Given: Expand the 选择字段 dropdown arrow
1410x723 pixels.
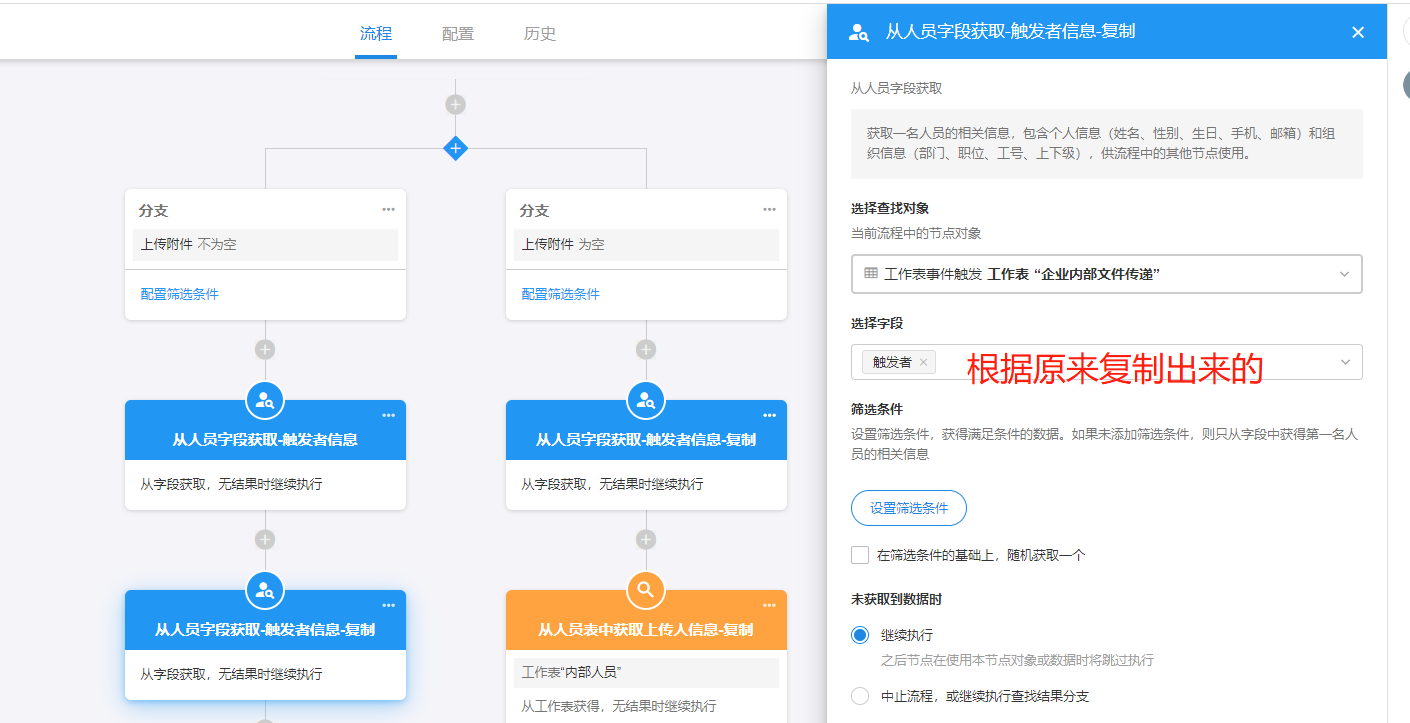Looking at the screenshot, I should [x=1345, y=362].
